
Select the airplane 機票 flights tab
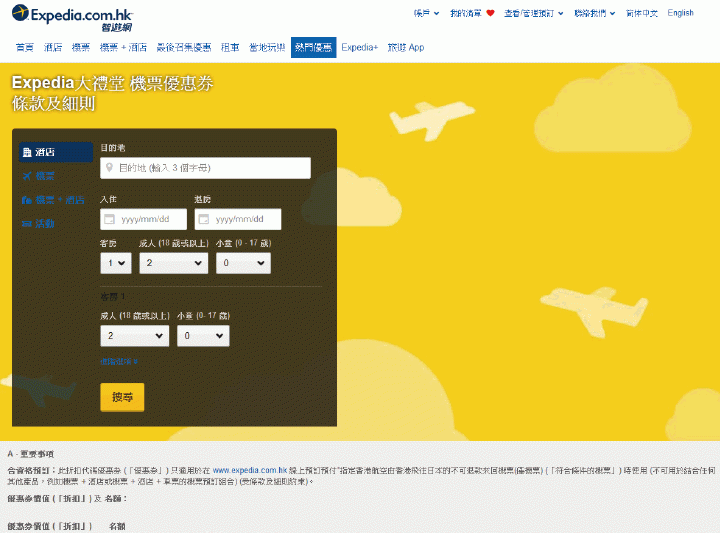(39, 176)
